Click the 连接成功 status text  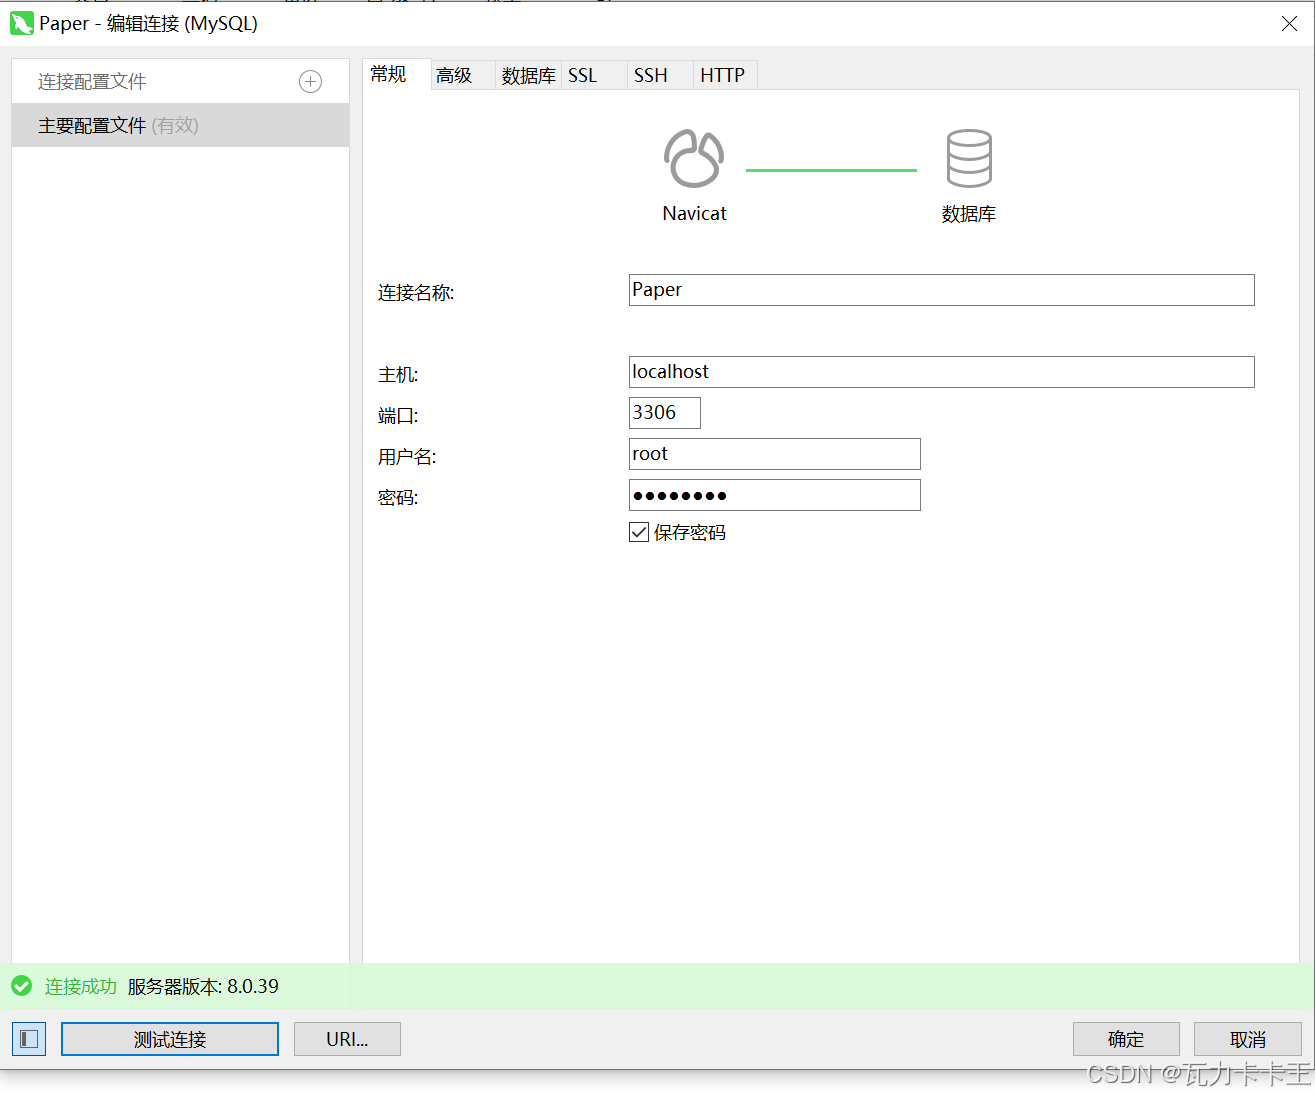81,987
